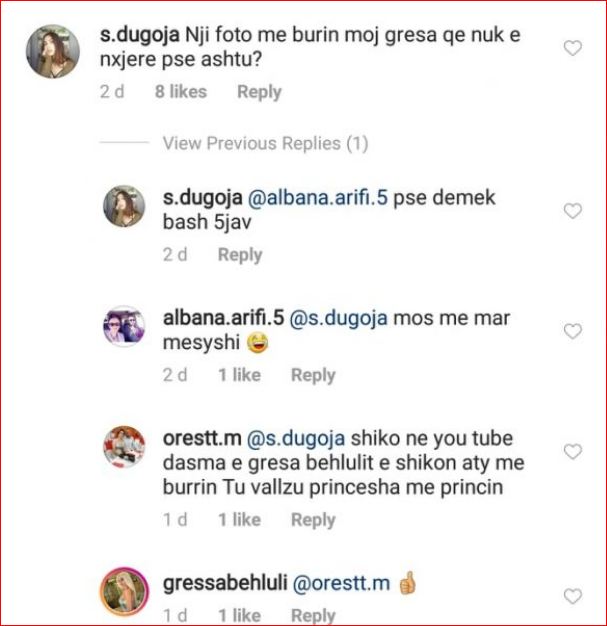Like orestt.m's comment with the heart icon
The height and width of the screenshot is (626, 607).
(573, 452)
